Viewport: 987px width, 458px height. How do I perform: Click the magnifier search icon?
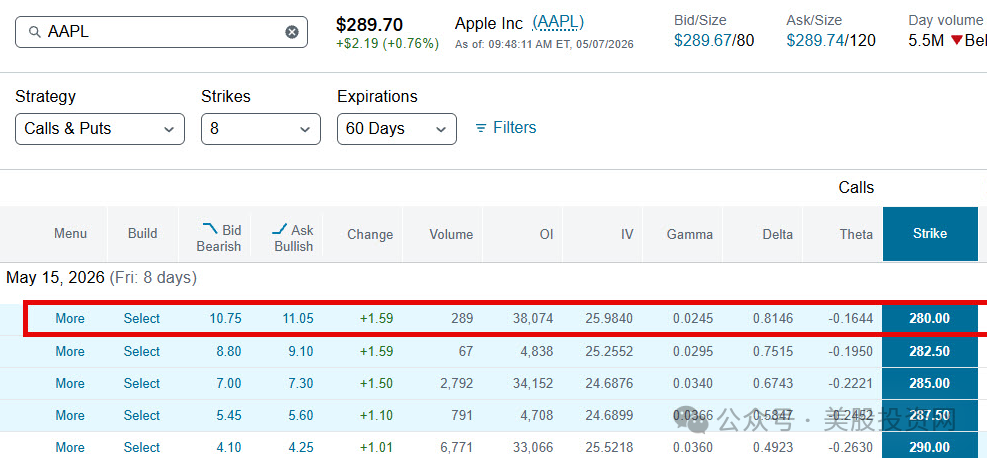[35, 32]
